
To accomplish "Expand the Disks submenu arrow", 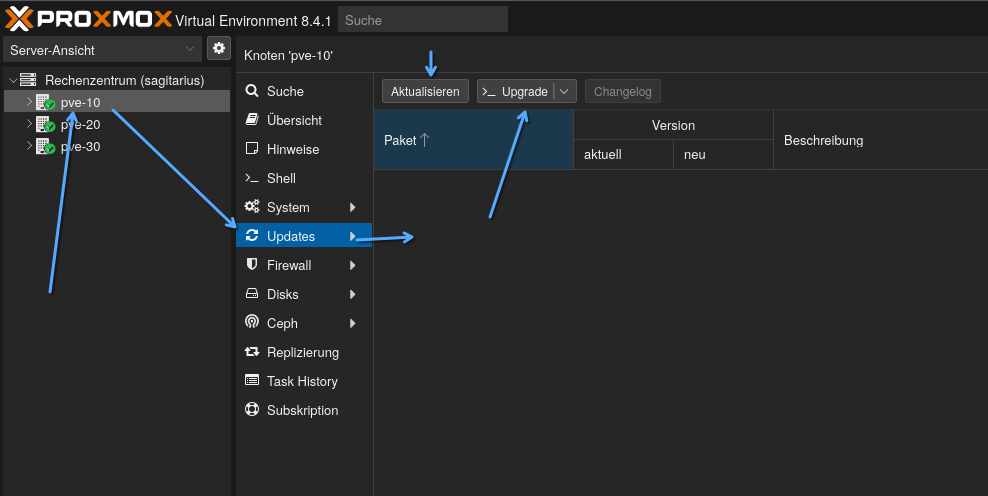I will click(352, 294).
